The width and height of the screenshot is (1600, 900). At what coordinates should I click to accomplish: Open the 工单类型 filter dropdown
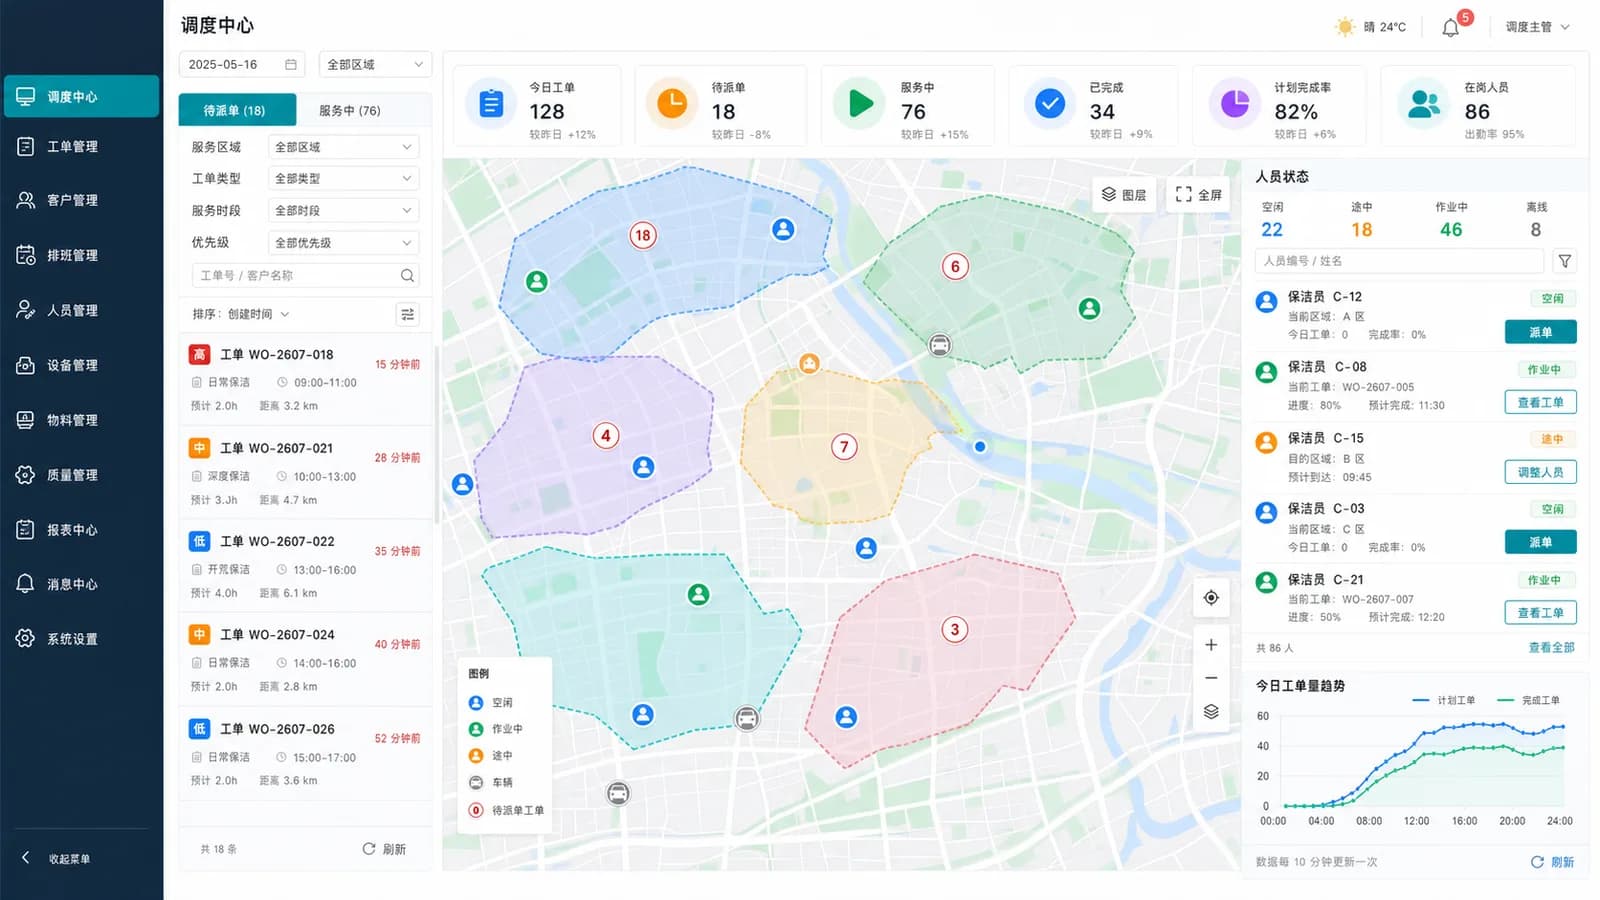pyautogui.click(x=343, y=179)
